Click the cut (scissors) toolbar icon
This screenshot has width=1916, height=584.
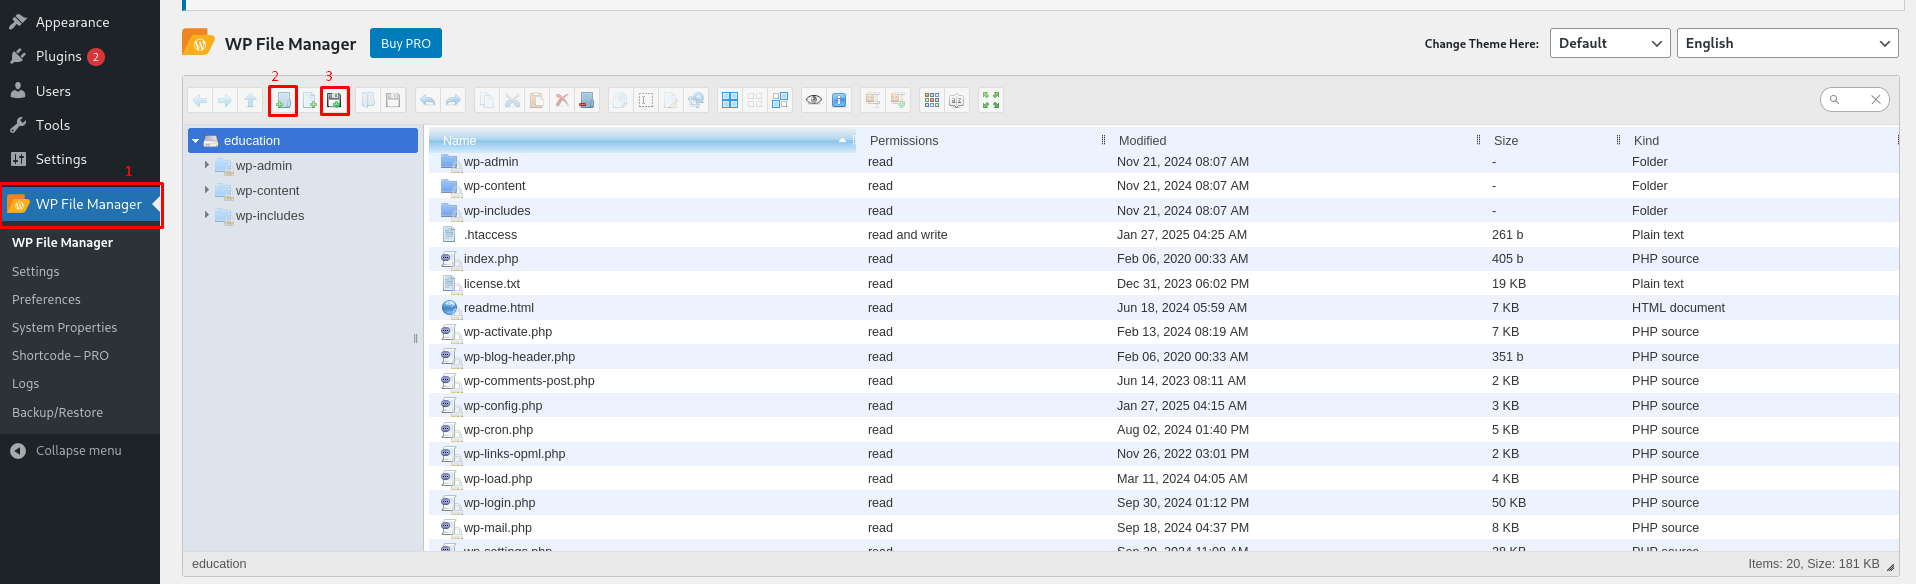click(512, 100)
